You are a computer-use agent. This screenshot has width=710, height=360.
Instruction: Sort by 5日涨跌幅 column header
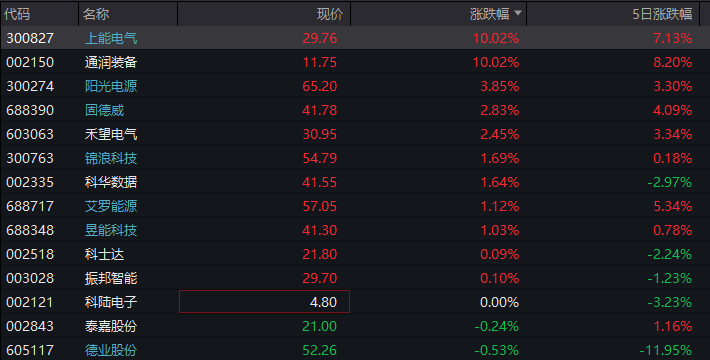(x=662, y=14)
